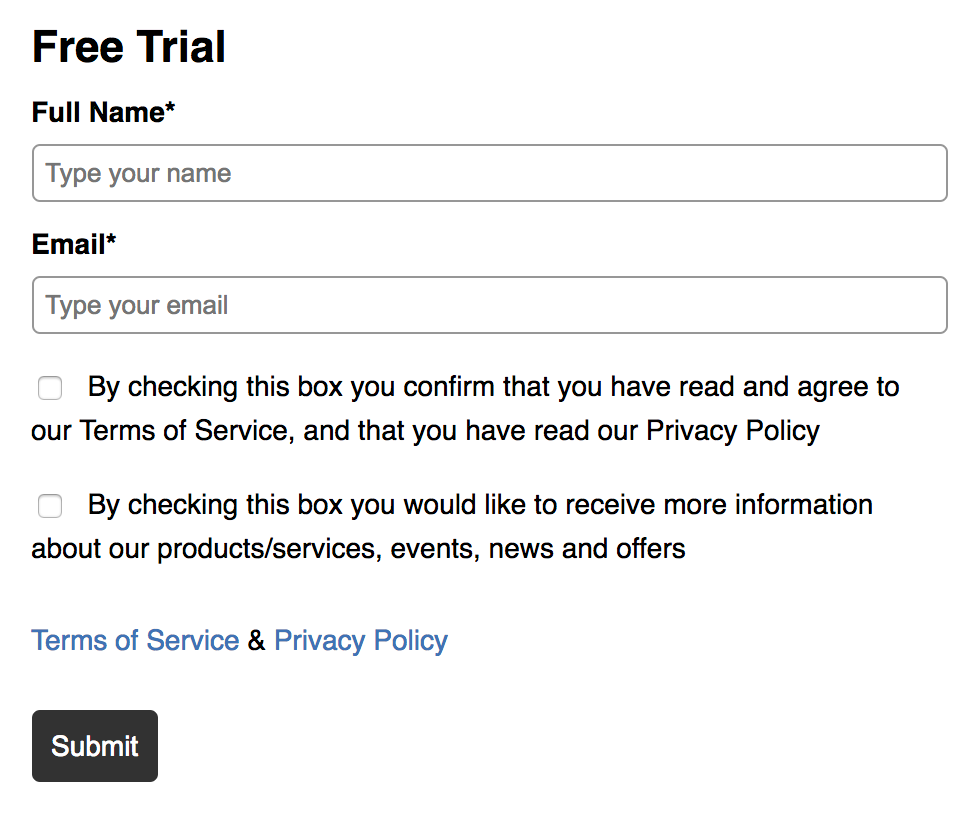Image resolution: width=980 pixels, height=828 pixels.
Task: Check the Terms of Service agreement checkbox
Action: point(50,388)
